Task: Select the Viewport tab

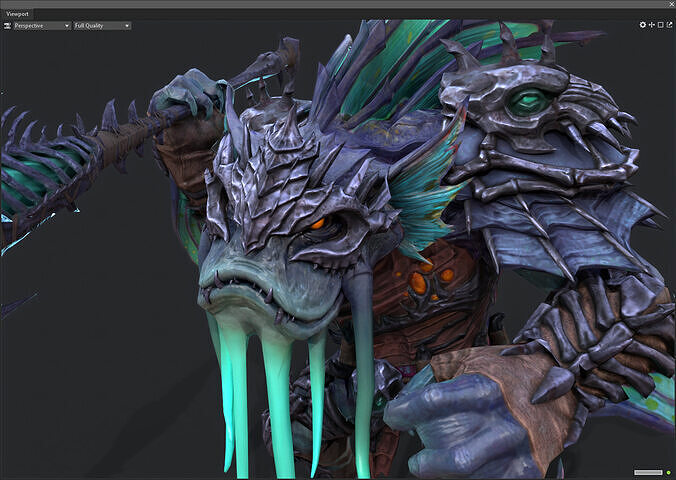Action: [17, 14]
